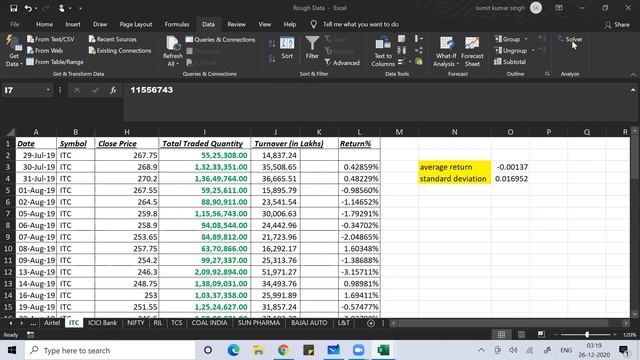Open the Page Layout tab
640x360 pixels.
(136, 24)
